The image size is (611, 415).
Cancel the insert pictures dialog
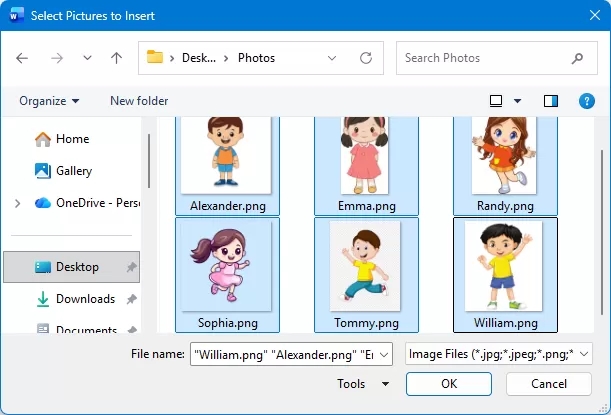pyautogui.click(x=549, y=384)
